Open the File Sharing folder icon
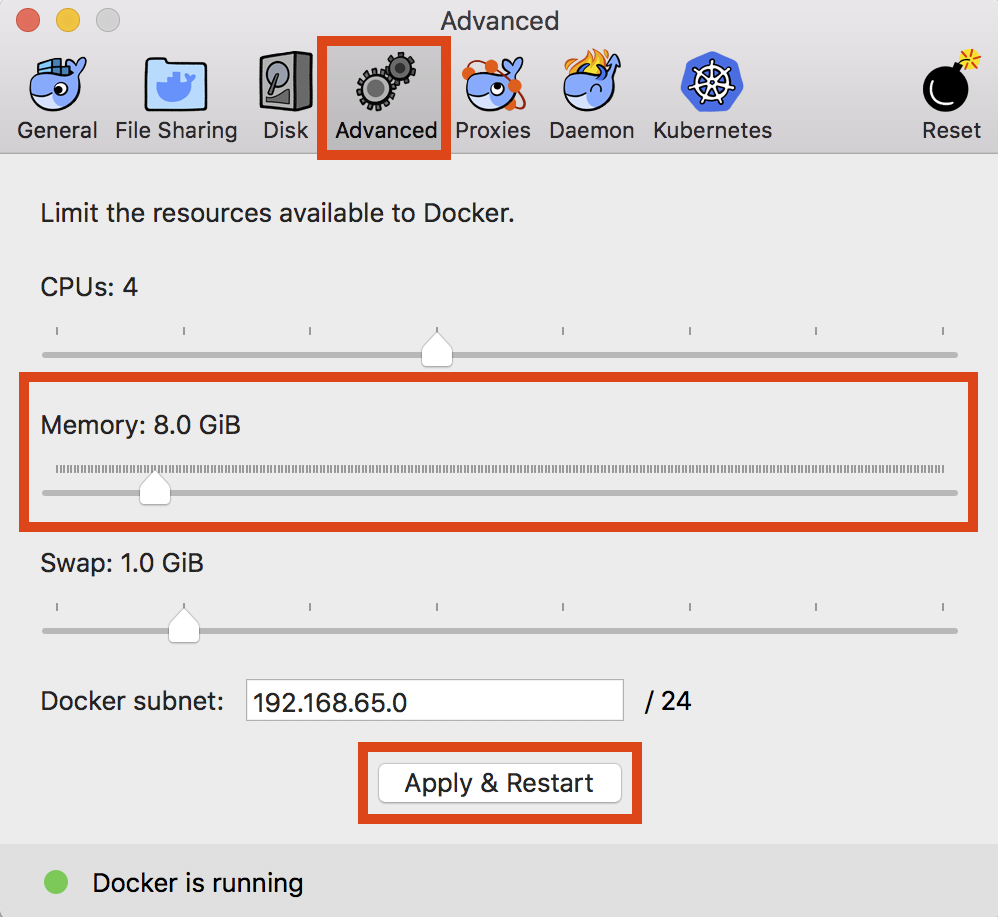 (x=176, y=85)
